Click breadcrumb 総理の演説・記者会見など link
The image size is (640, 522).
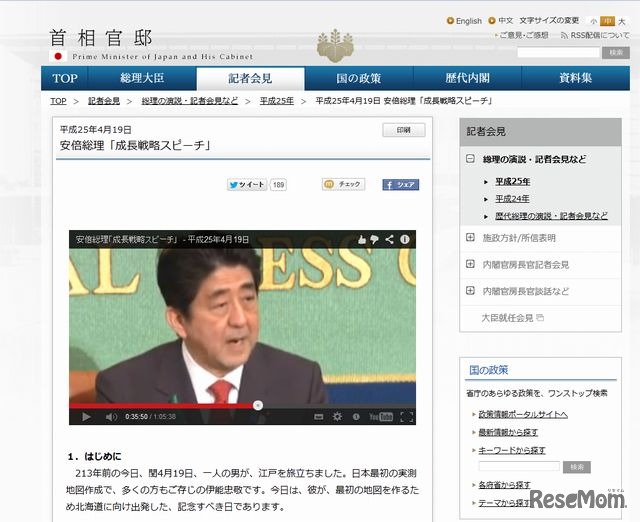click(190, 101)
